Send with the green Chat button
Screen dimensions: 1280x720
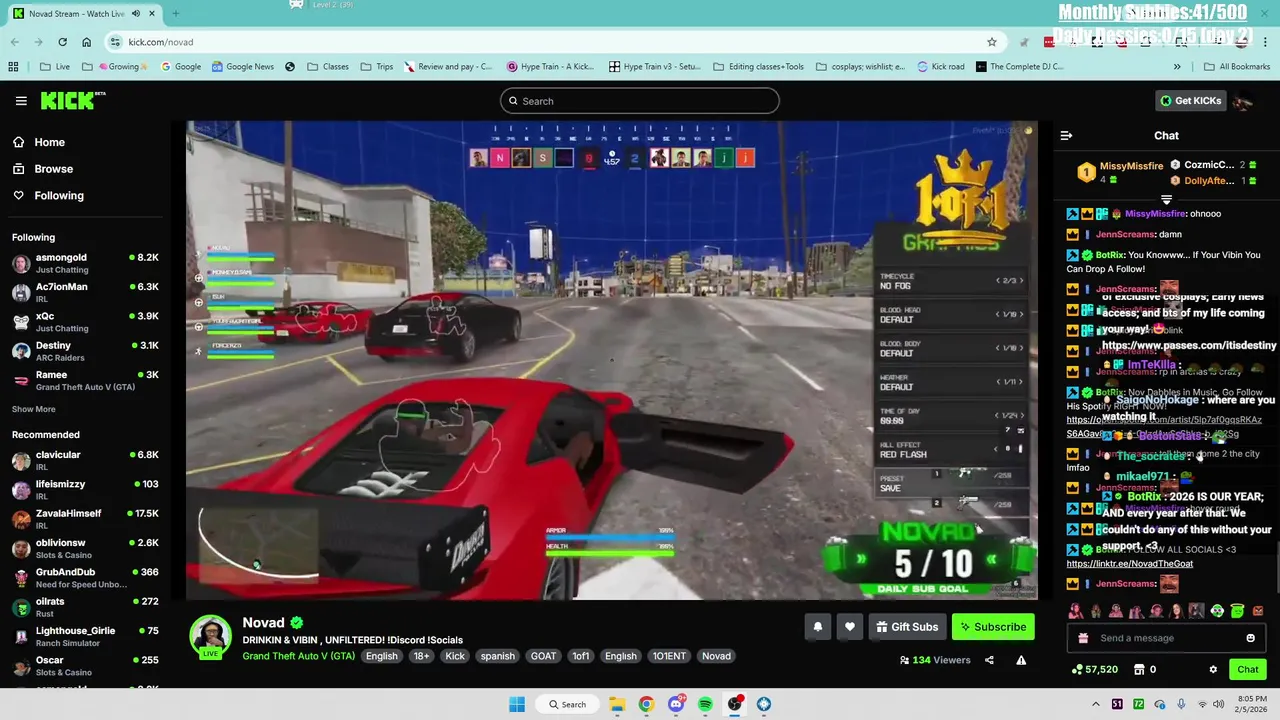[1247, 670]
